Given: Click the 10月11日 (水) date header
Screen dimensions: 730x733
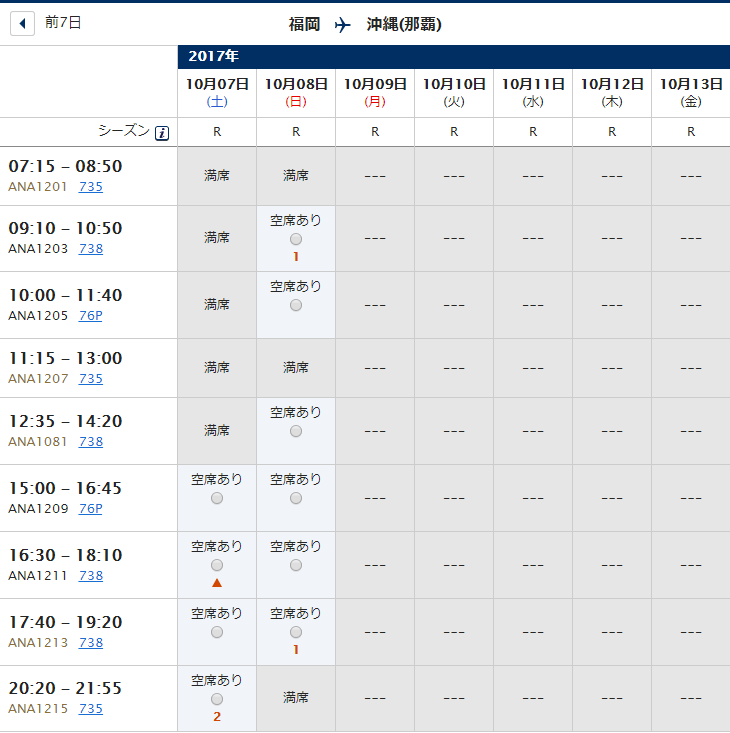Looking at the screenshot, I should point(533,93).
